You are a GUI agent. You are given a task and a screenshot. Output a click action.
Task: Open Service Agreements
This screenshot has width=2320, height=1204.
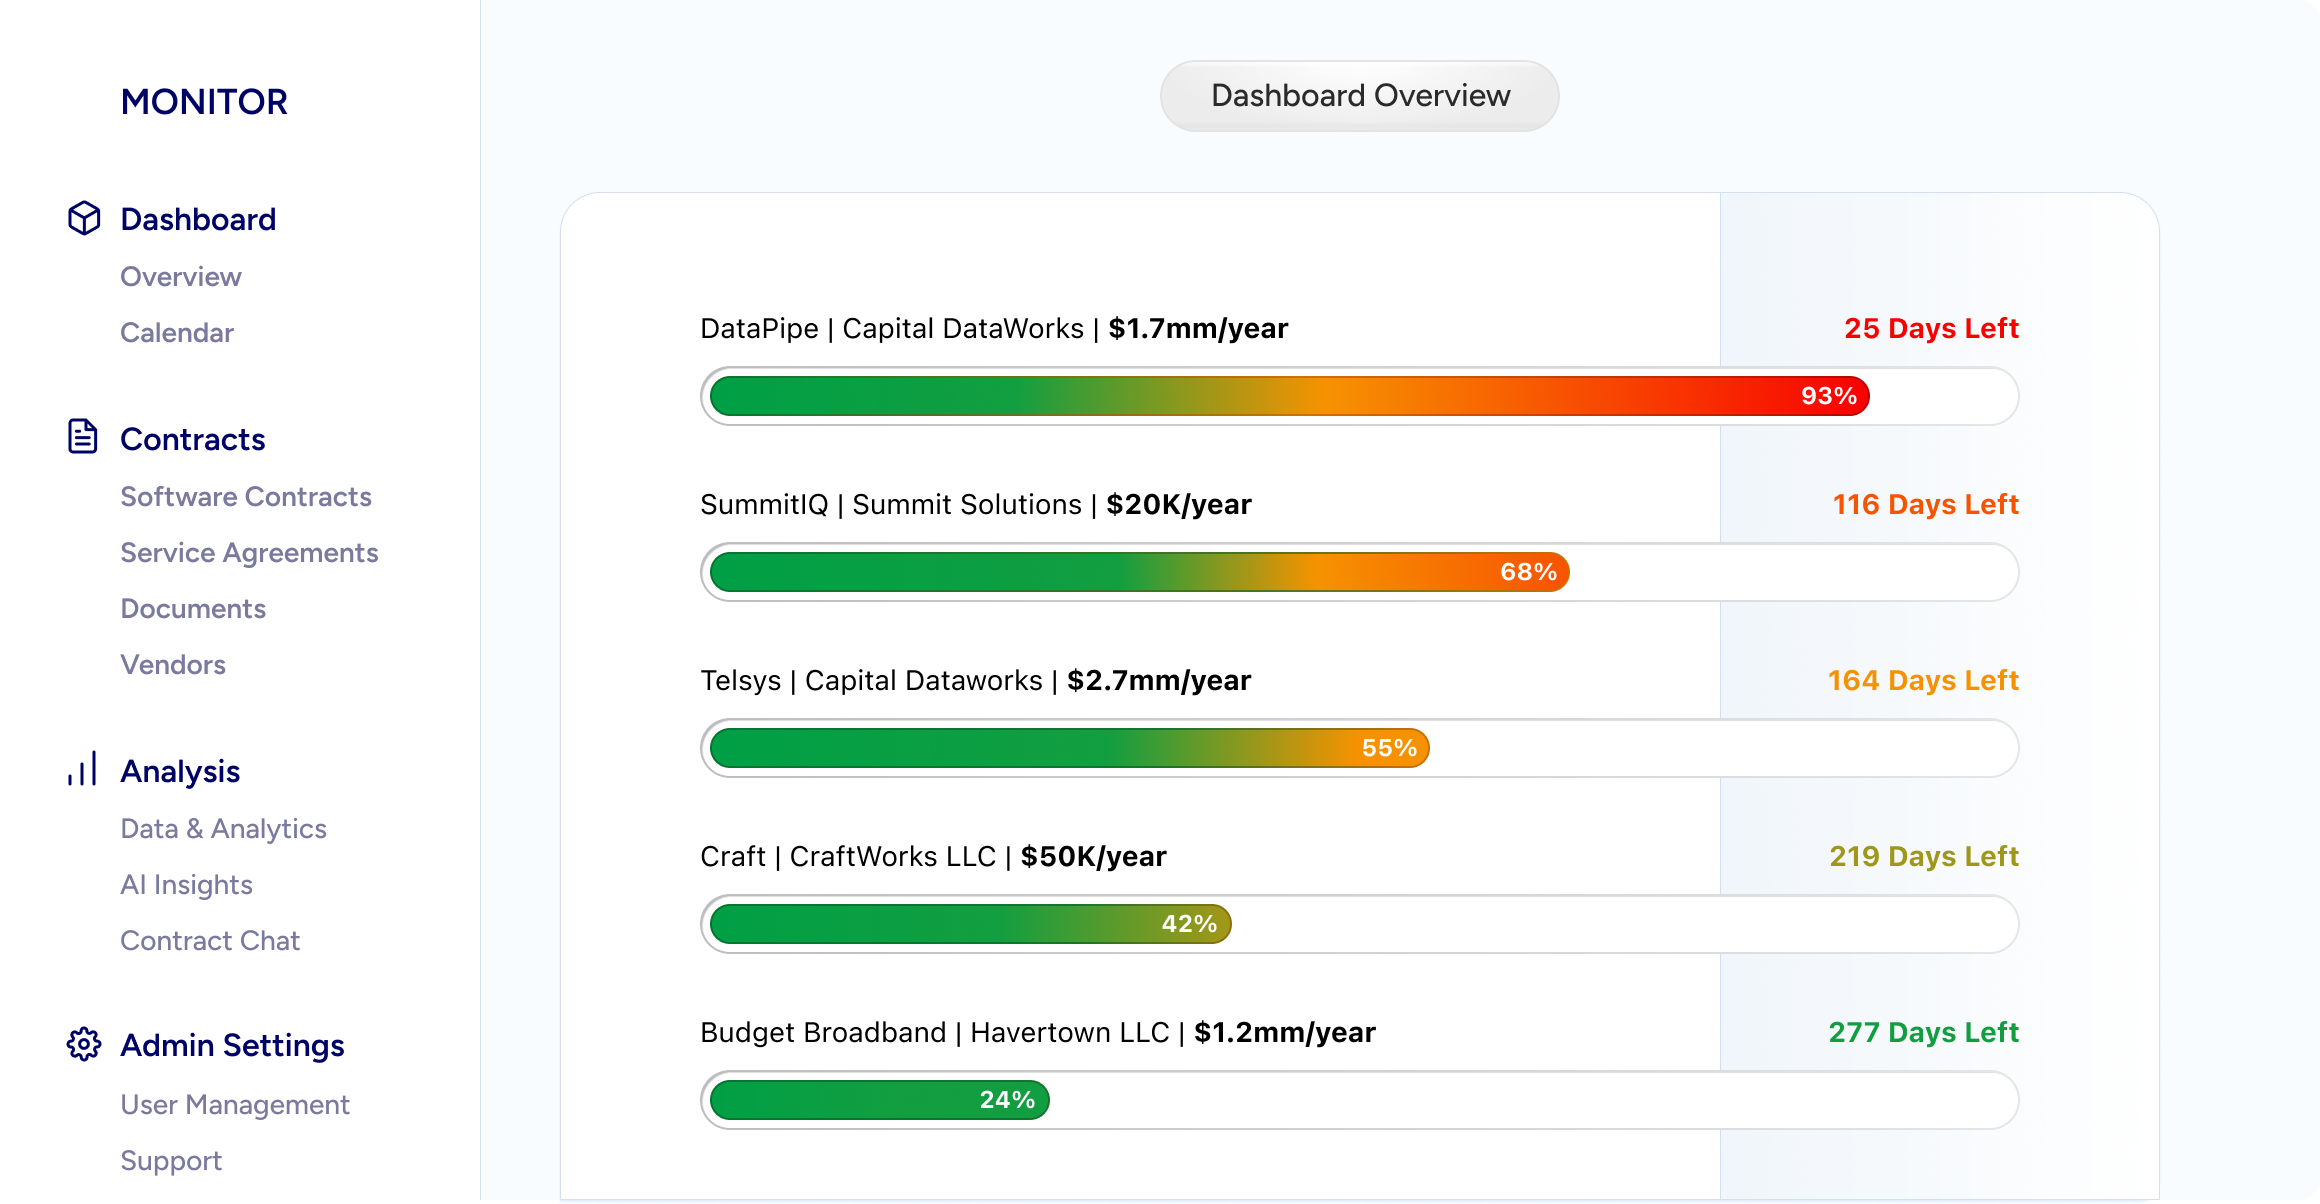point(249,553)
